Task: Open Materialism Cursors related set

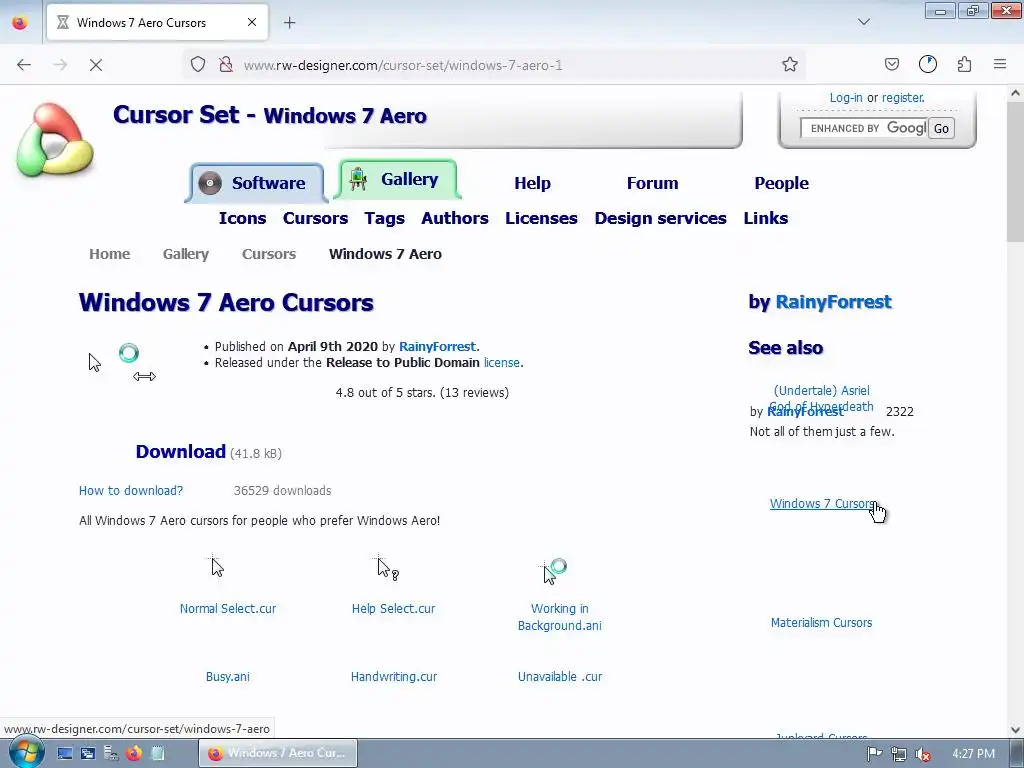Action: coord(822,622)
